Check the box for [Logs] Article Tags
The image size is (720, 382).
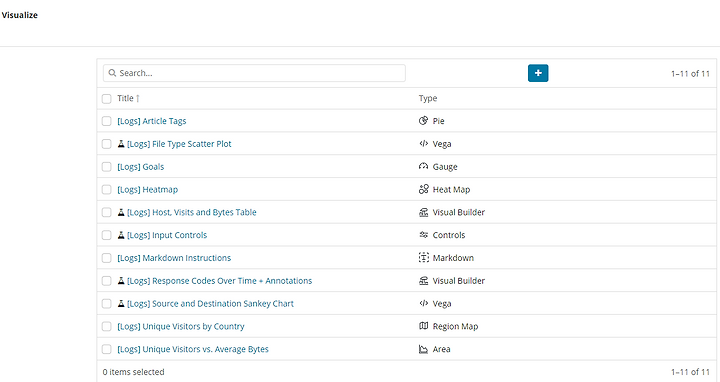pos(107,121)
